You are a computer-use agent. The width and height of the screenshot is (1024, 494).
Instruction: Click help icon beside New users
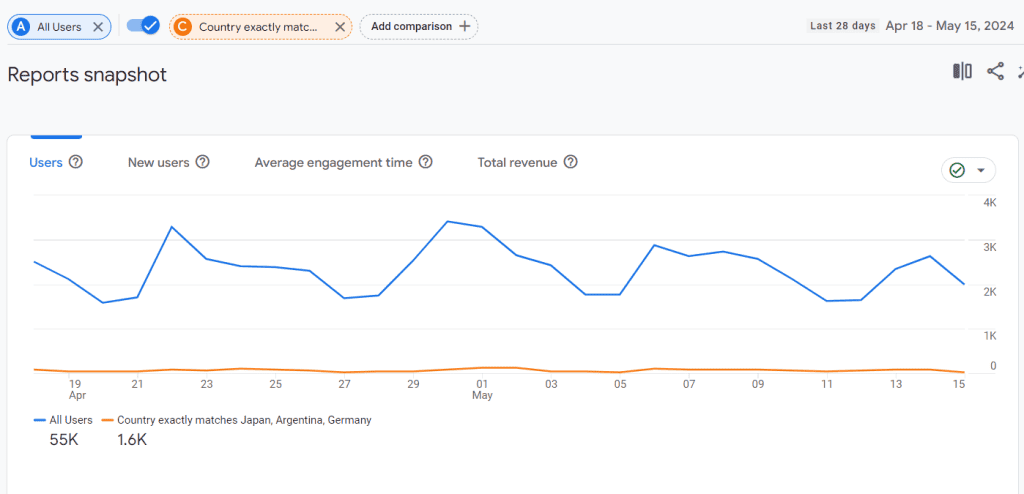tap(202, 162)
